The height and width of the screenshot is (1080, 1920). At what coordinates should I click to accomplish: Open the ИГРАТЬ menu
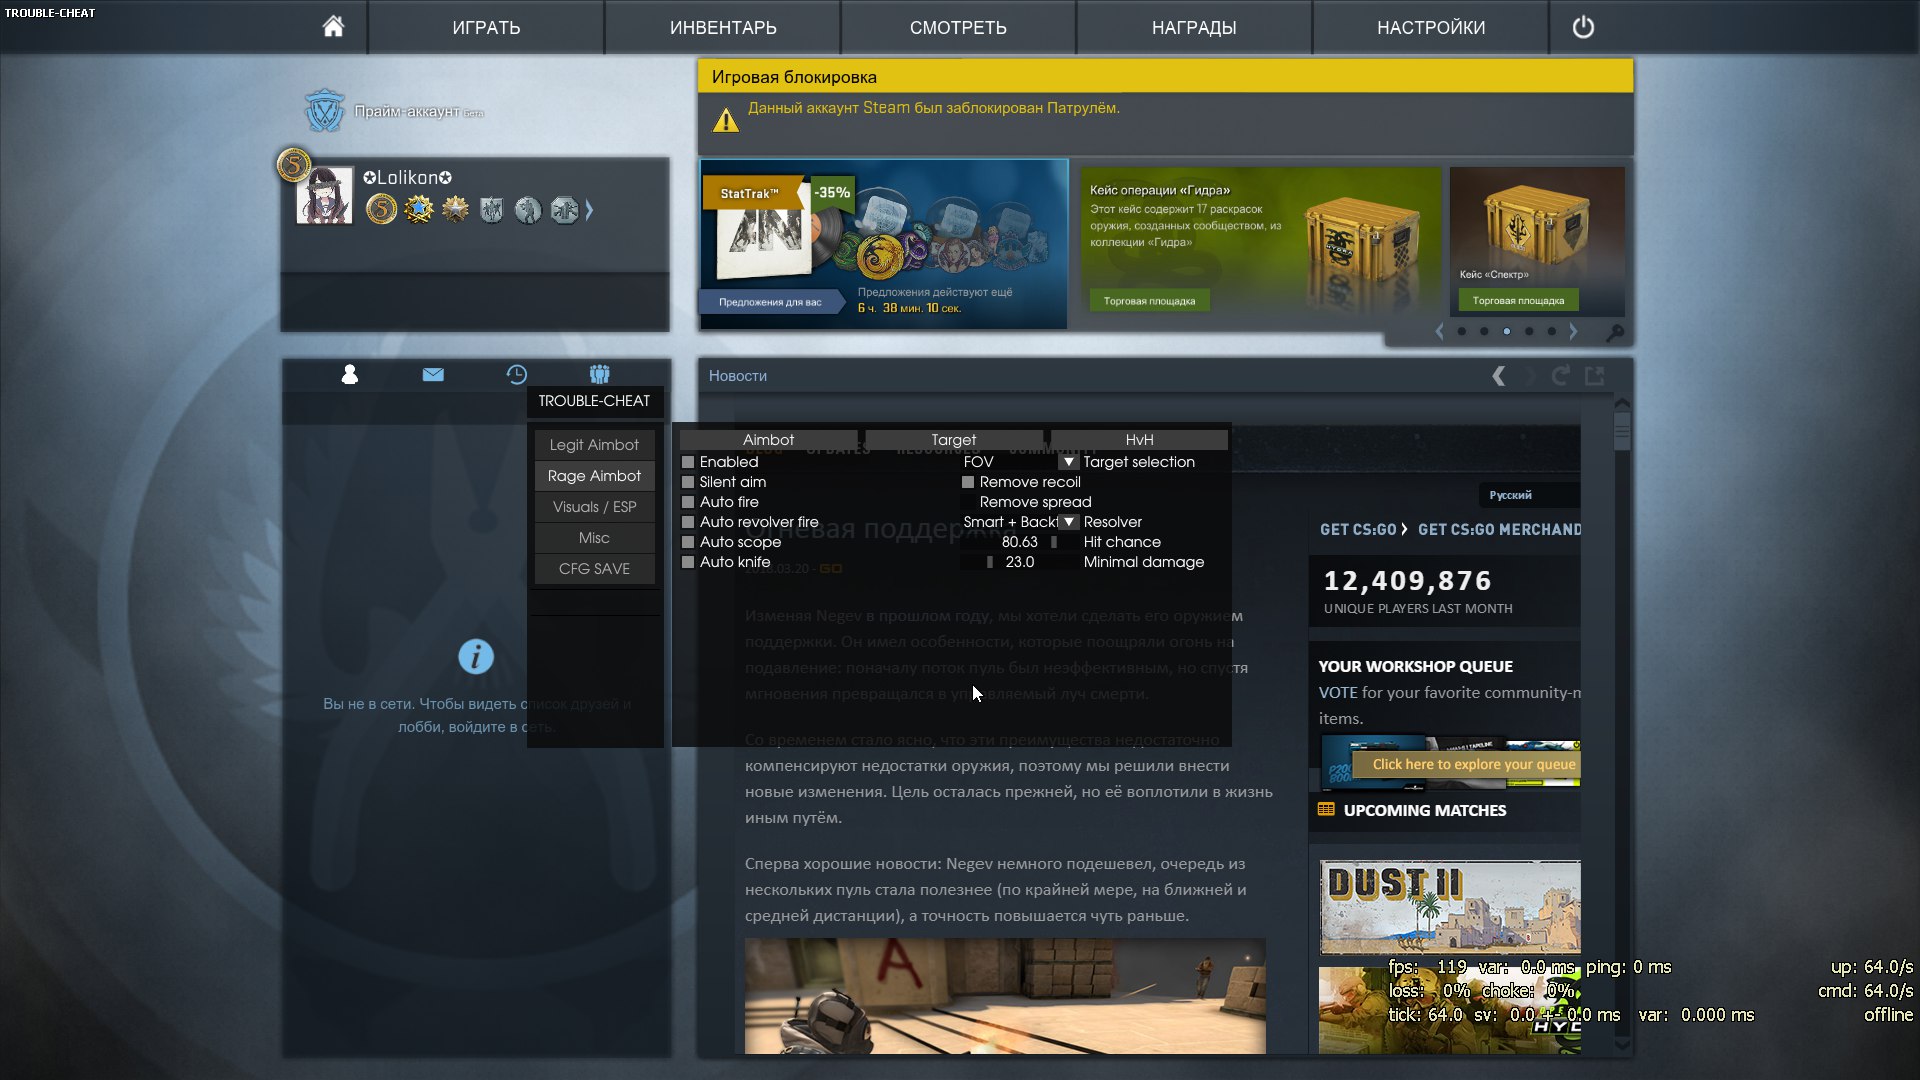(x=486, y=27)
